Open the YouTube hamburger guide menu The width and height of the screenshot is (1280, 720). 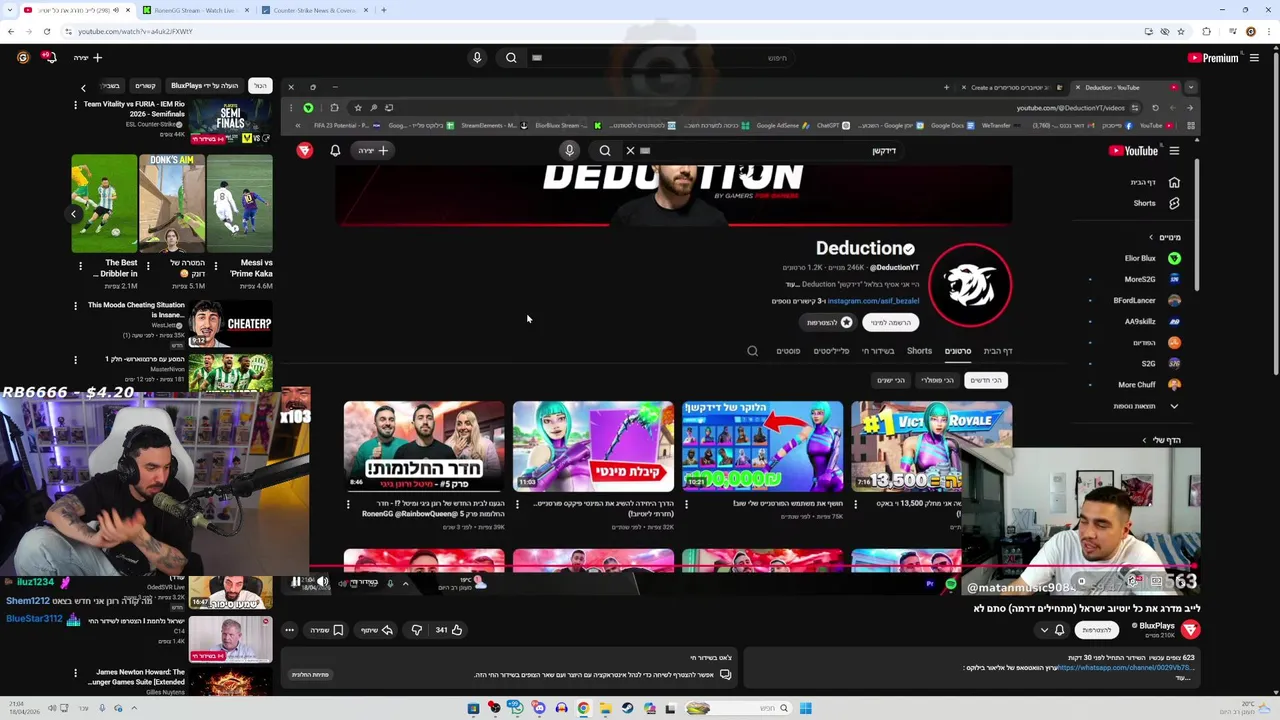click(1254, 58)
